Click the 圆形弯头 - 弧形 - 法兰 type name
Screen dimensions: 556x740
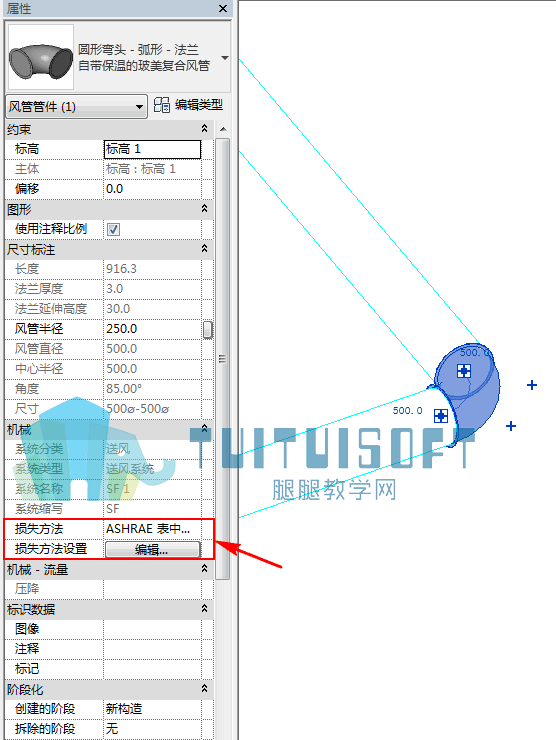point(138,50)
